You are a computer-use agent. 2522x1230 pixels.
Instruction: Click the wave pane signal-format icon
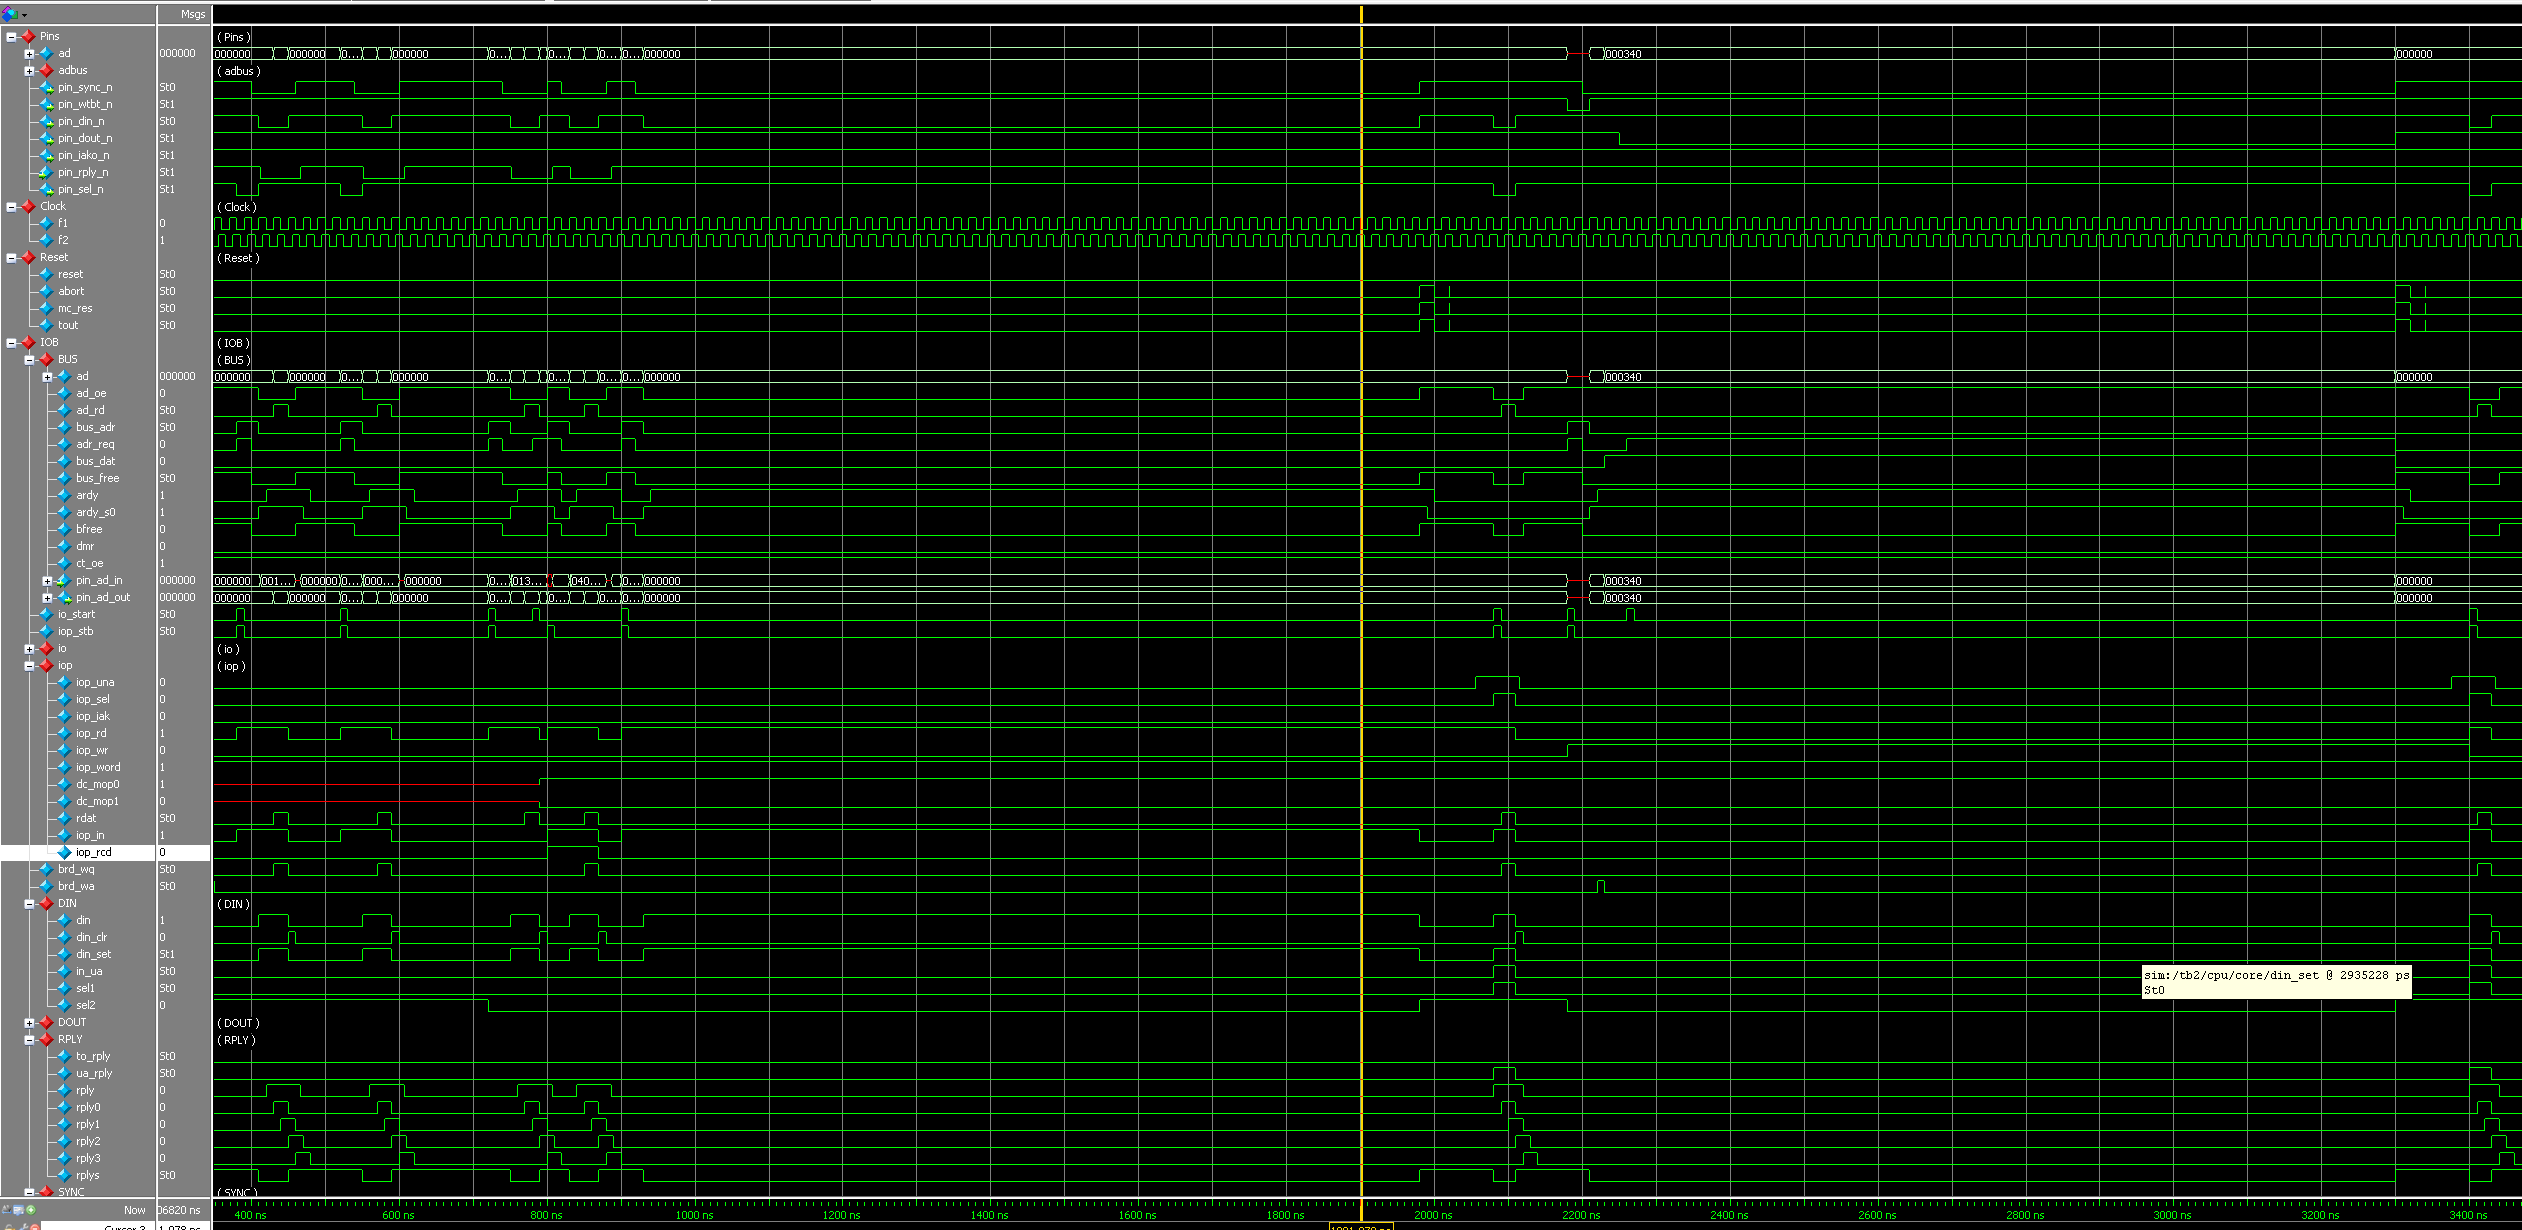(9, 14)
